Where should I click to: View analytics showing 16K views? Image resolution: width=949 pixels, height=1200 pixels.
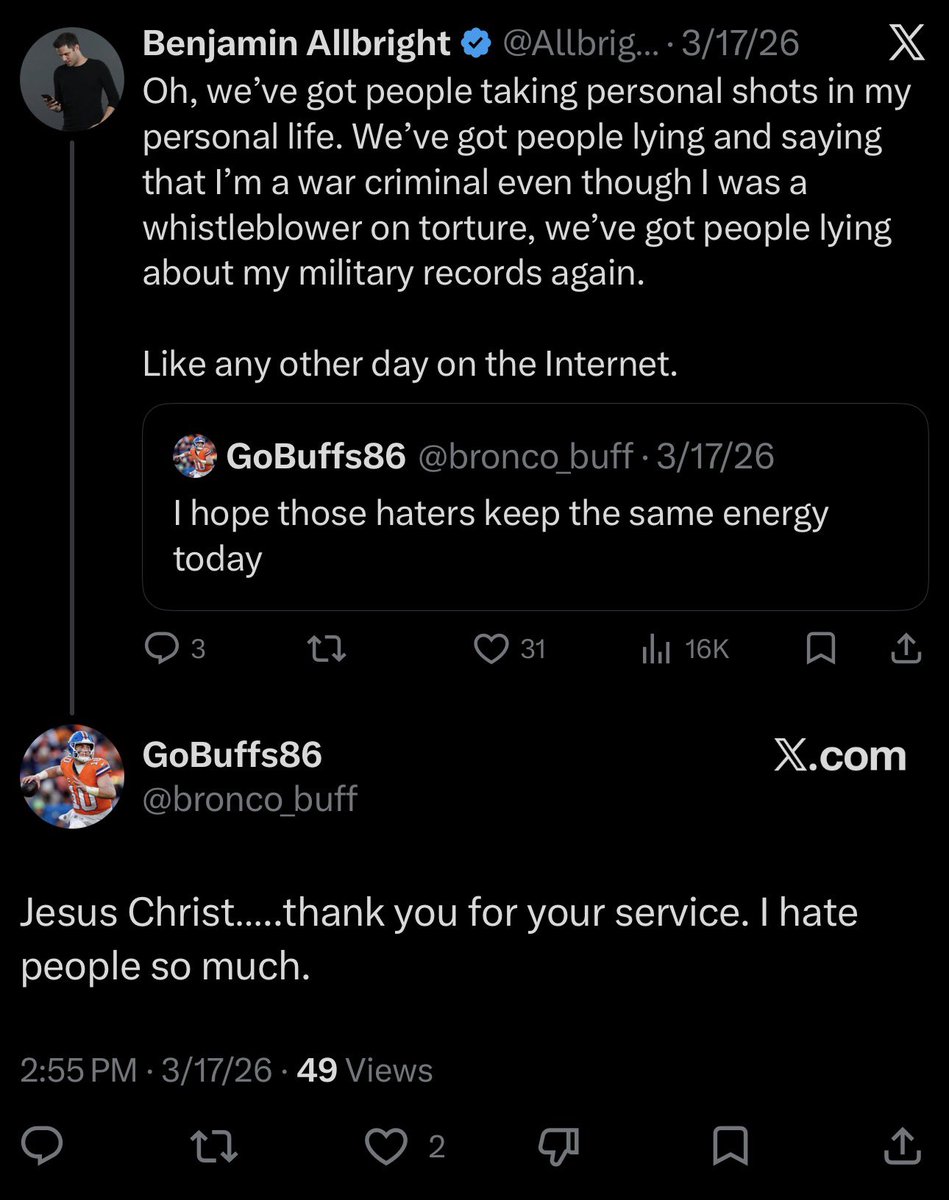click(x=656, y=650)
